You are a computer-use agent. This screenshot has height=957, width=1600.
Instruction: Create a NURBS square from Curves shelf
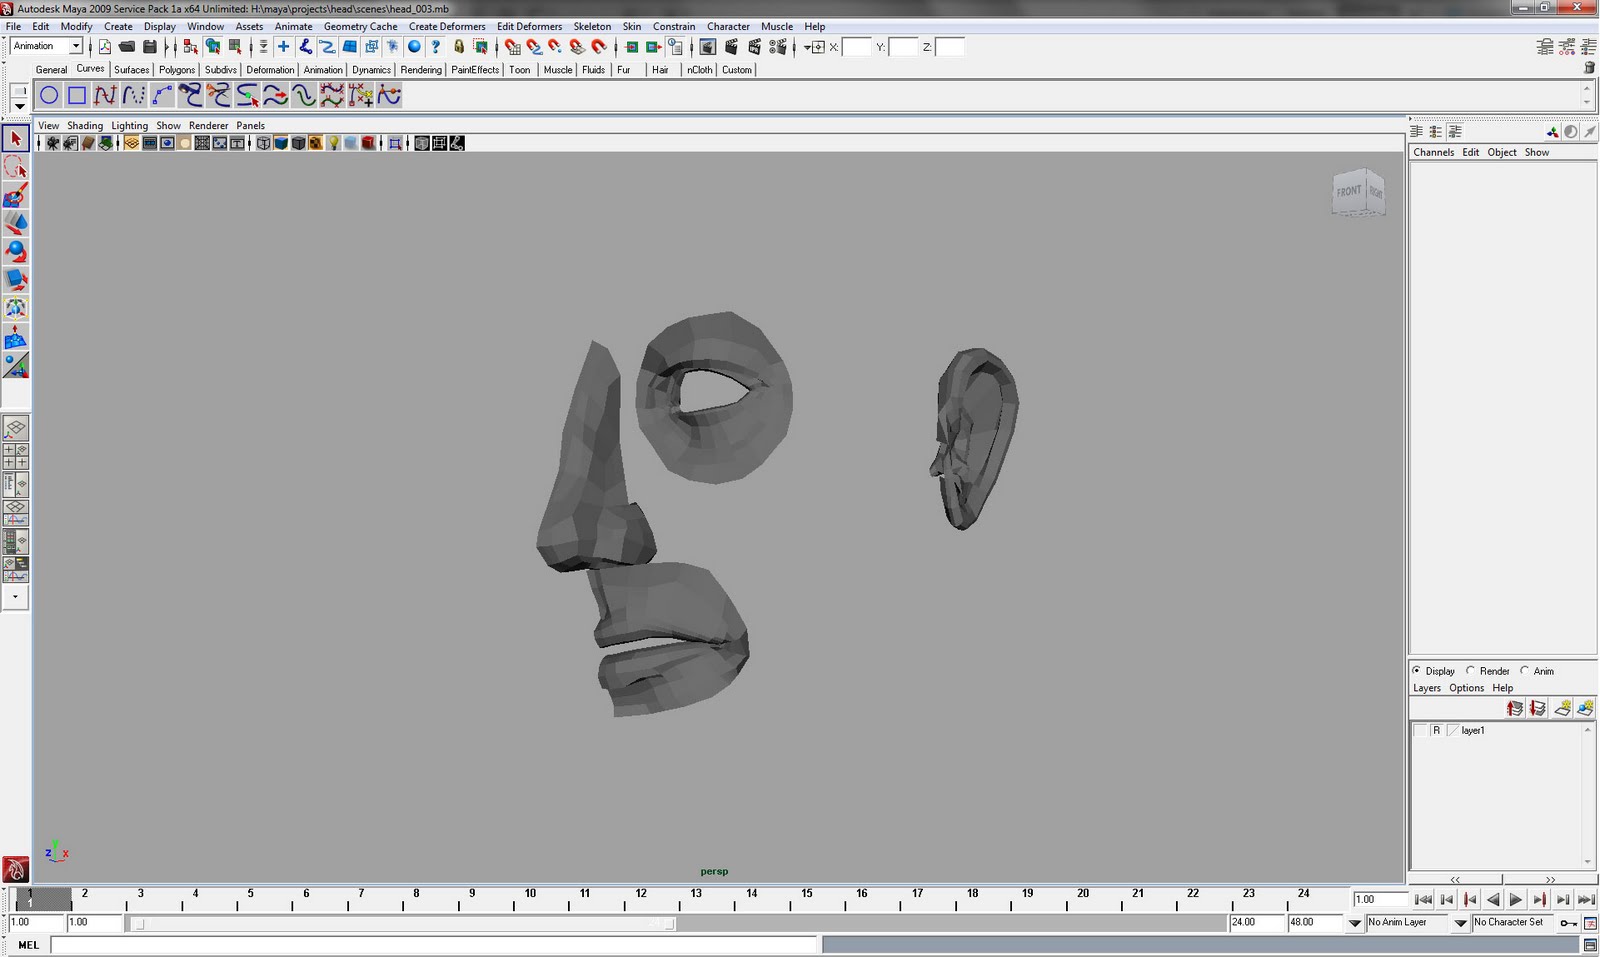pos(77,96)
